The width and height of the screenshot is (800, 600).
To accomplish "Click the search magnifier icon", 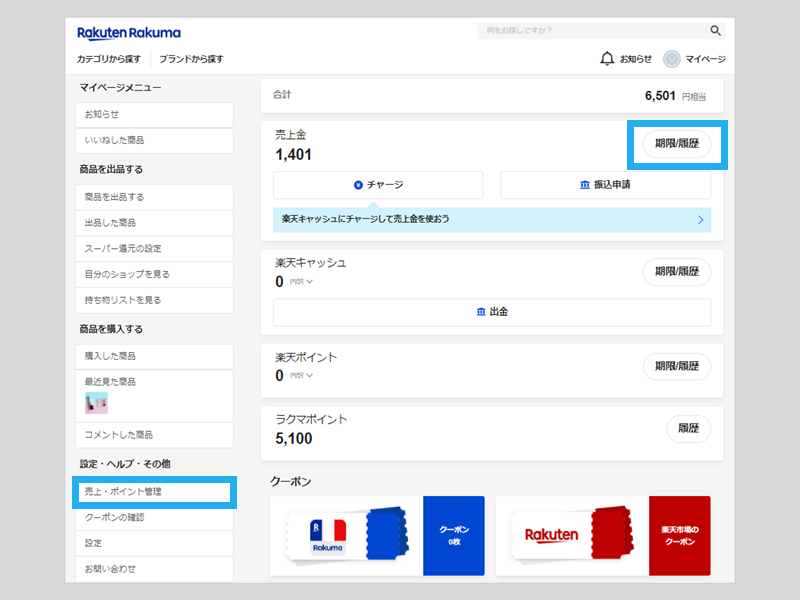I will 715,31.
